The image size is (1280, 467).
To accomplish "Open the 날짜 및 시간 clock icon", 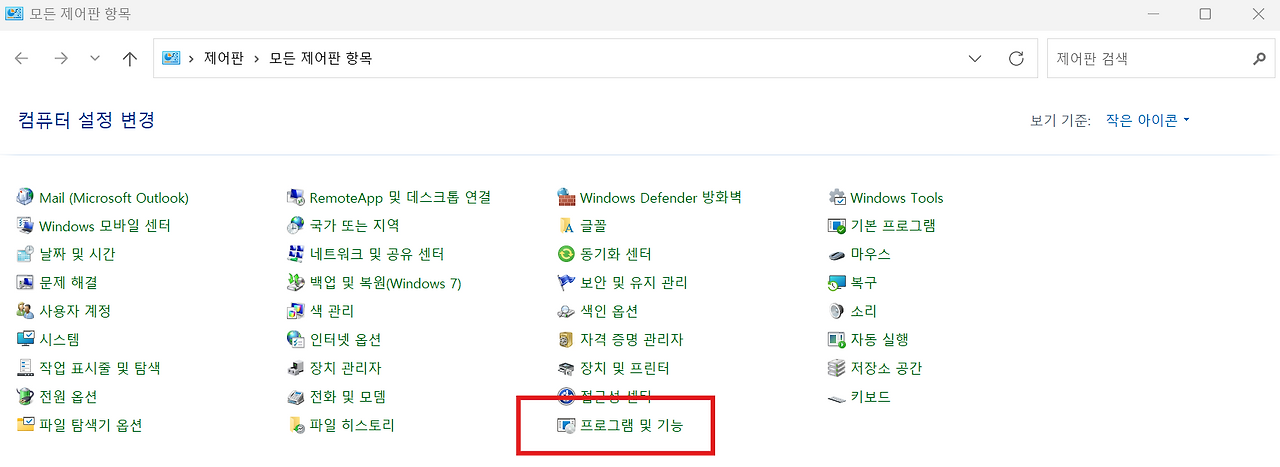I will click(x=25, y=254).
